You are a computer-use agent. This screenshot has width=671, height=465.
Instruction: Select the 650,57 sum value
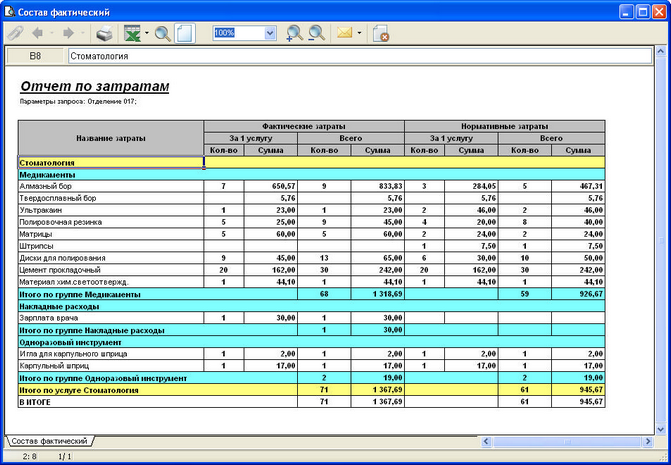(x=271, y=187)
